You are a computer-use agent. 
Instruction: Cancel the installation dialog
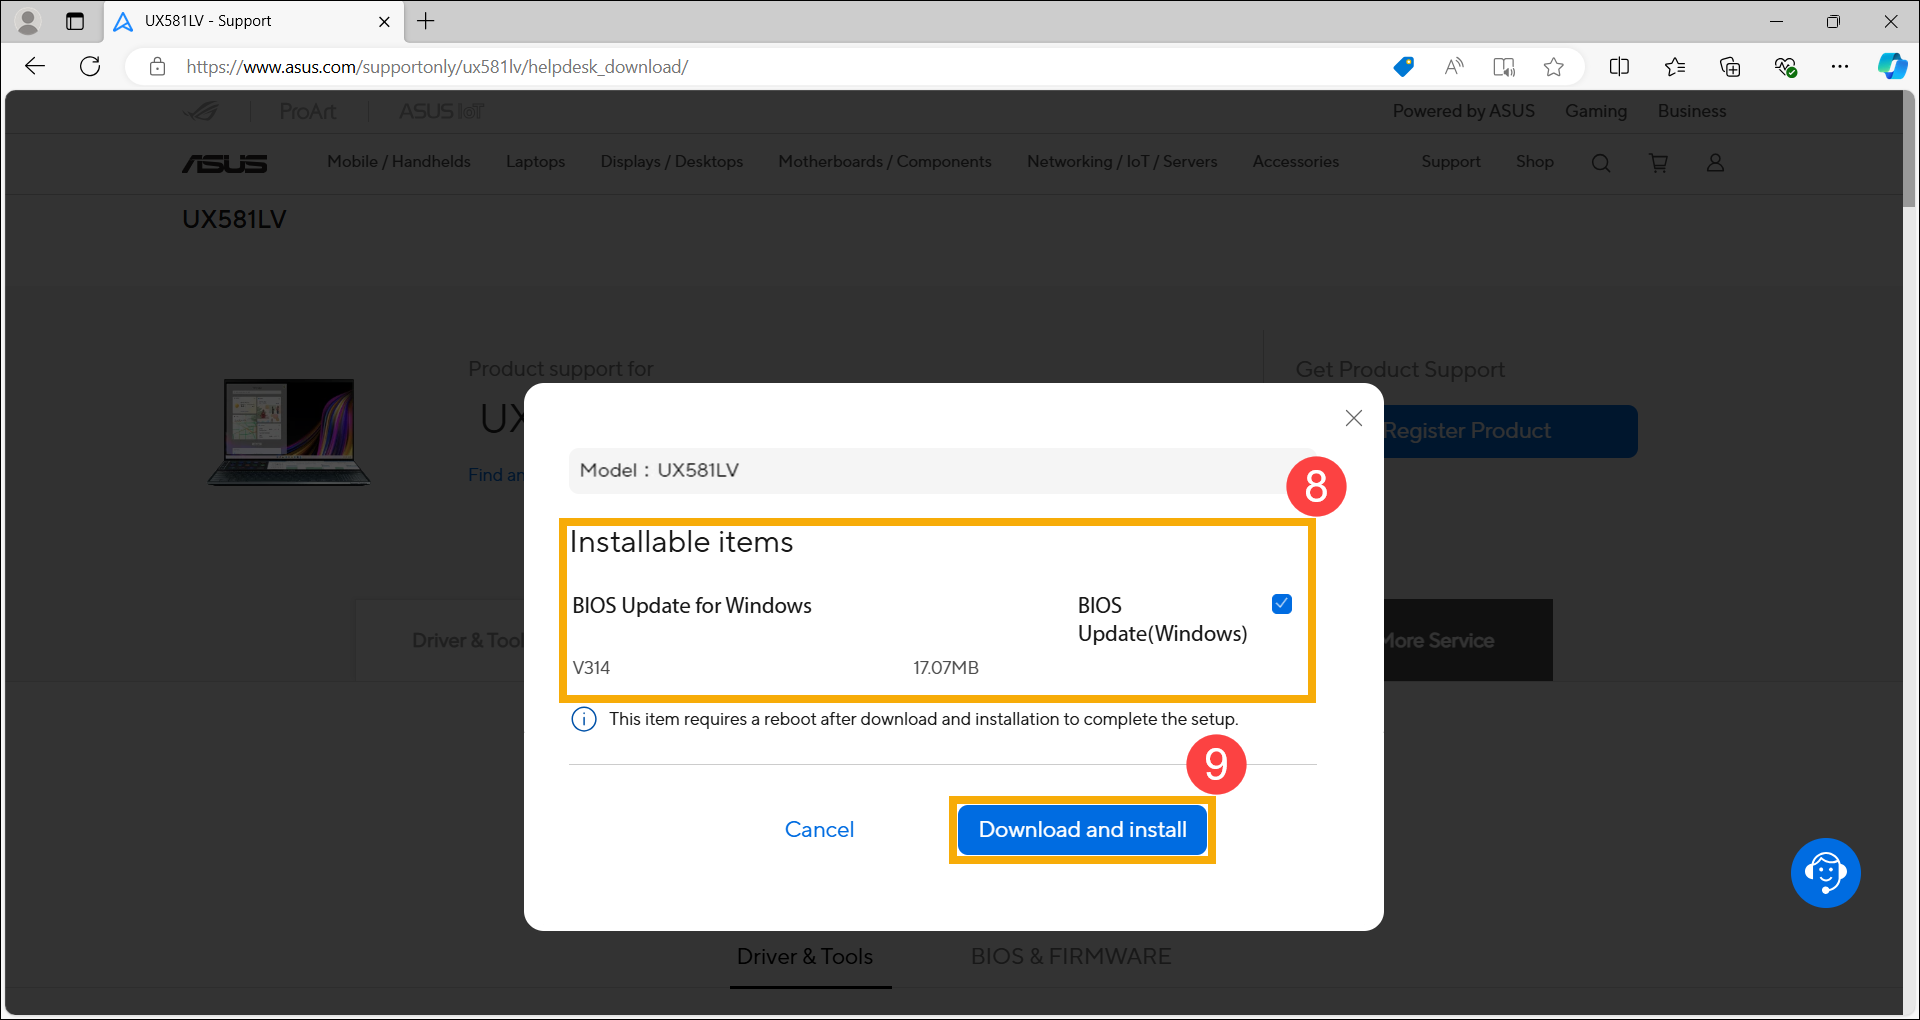pyautogui.click(x=819, y=830)
